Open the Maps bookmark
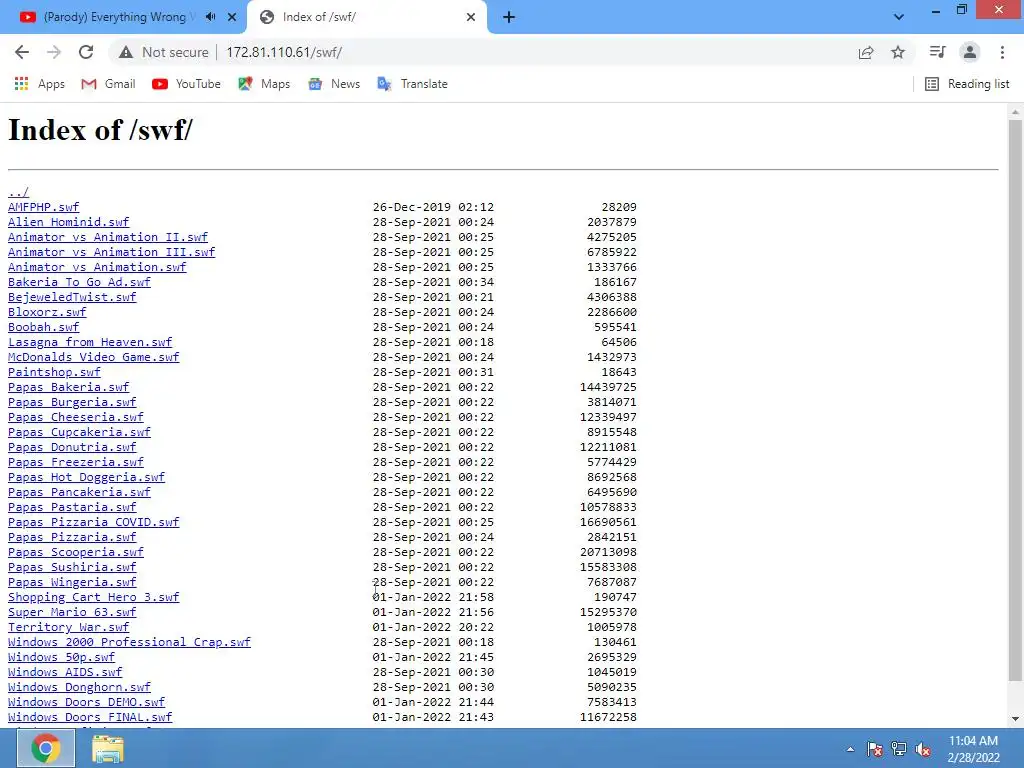Viewport: 1024px width, 768px height. tap(264, 84)
